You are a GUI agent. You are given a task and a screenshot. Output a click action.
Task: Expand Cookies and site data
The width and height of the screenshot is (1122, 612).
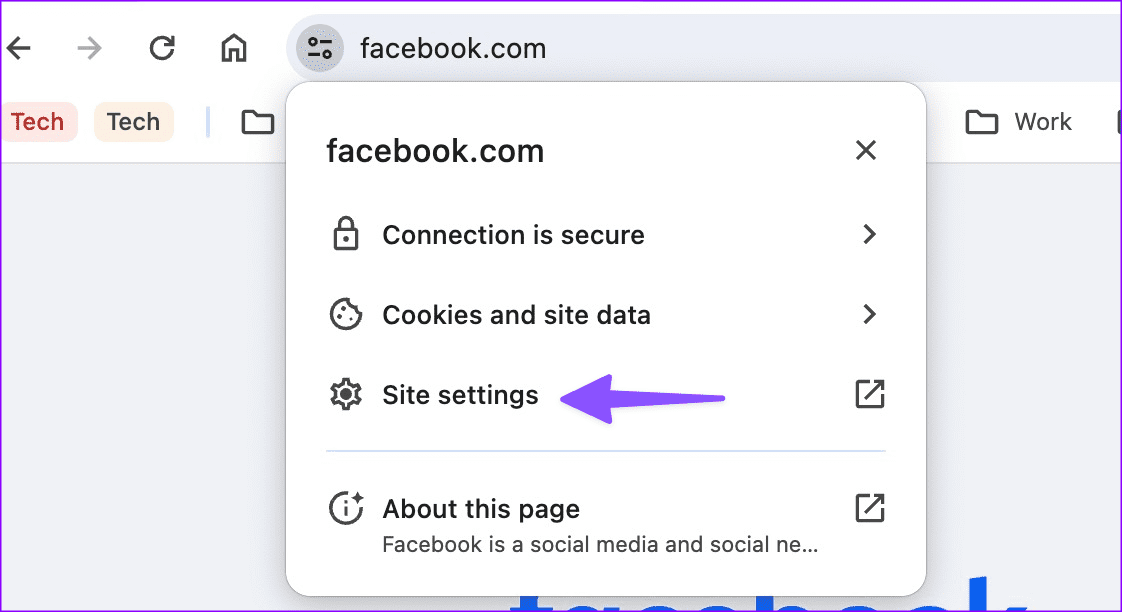point(869,314)
